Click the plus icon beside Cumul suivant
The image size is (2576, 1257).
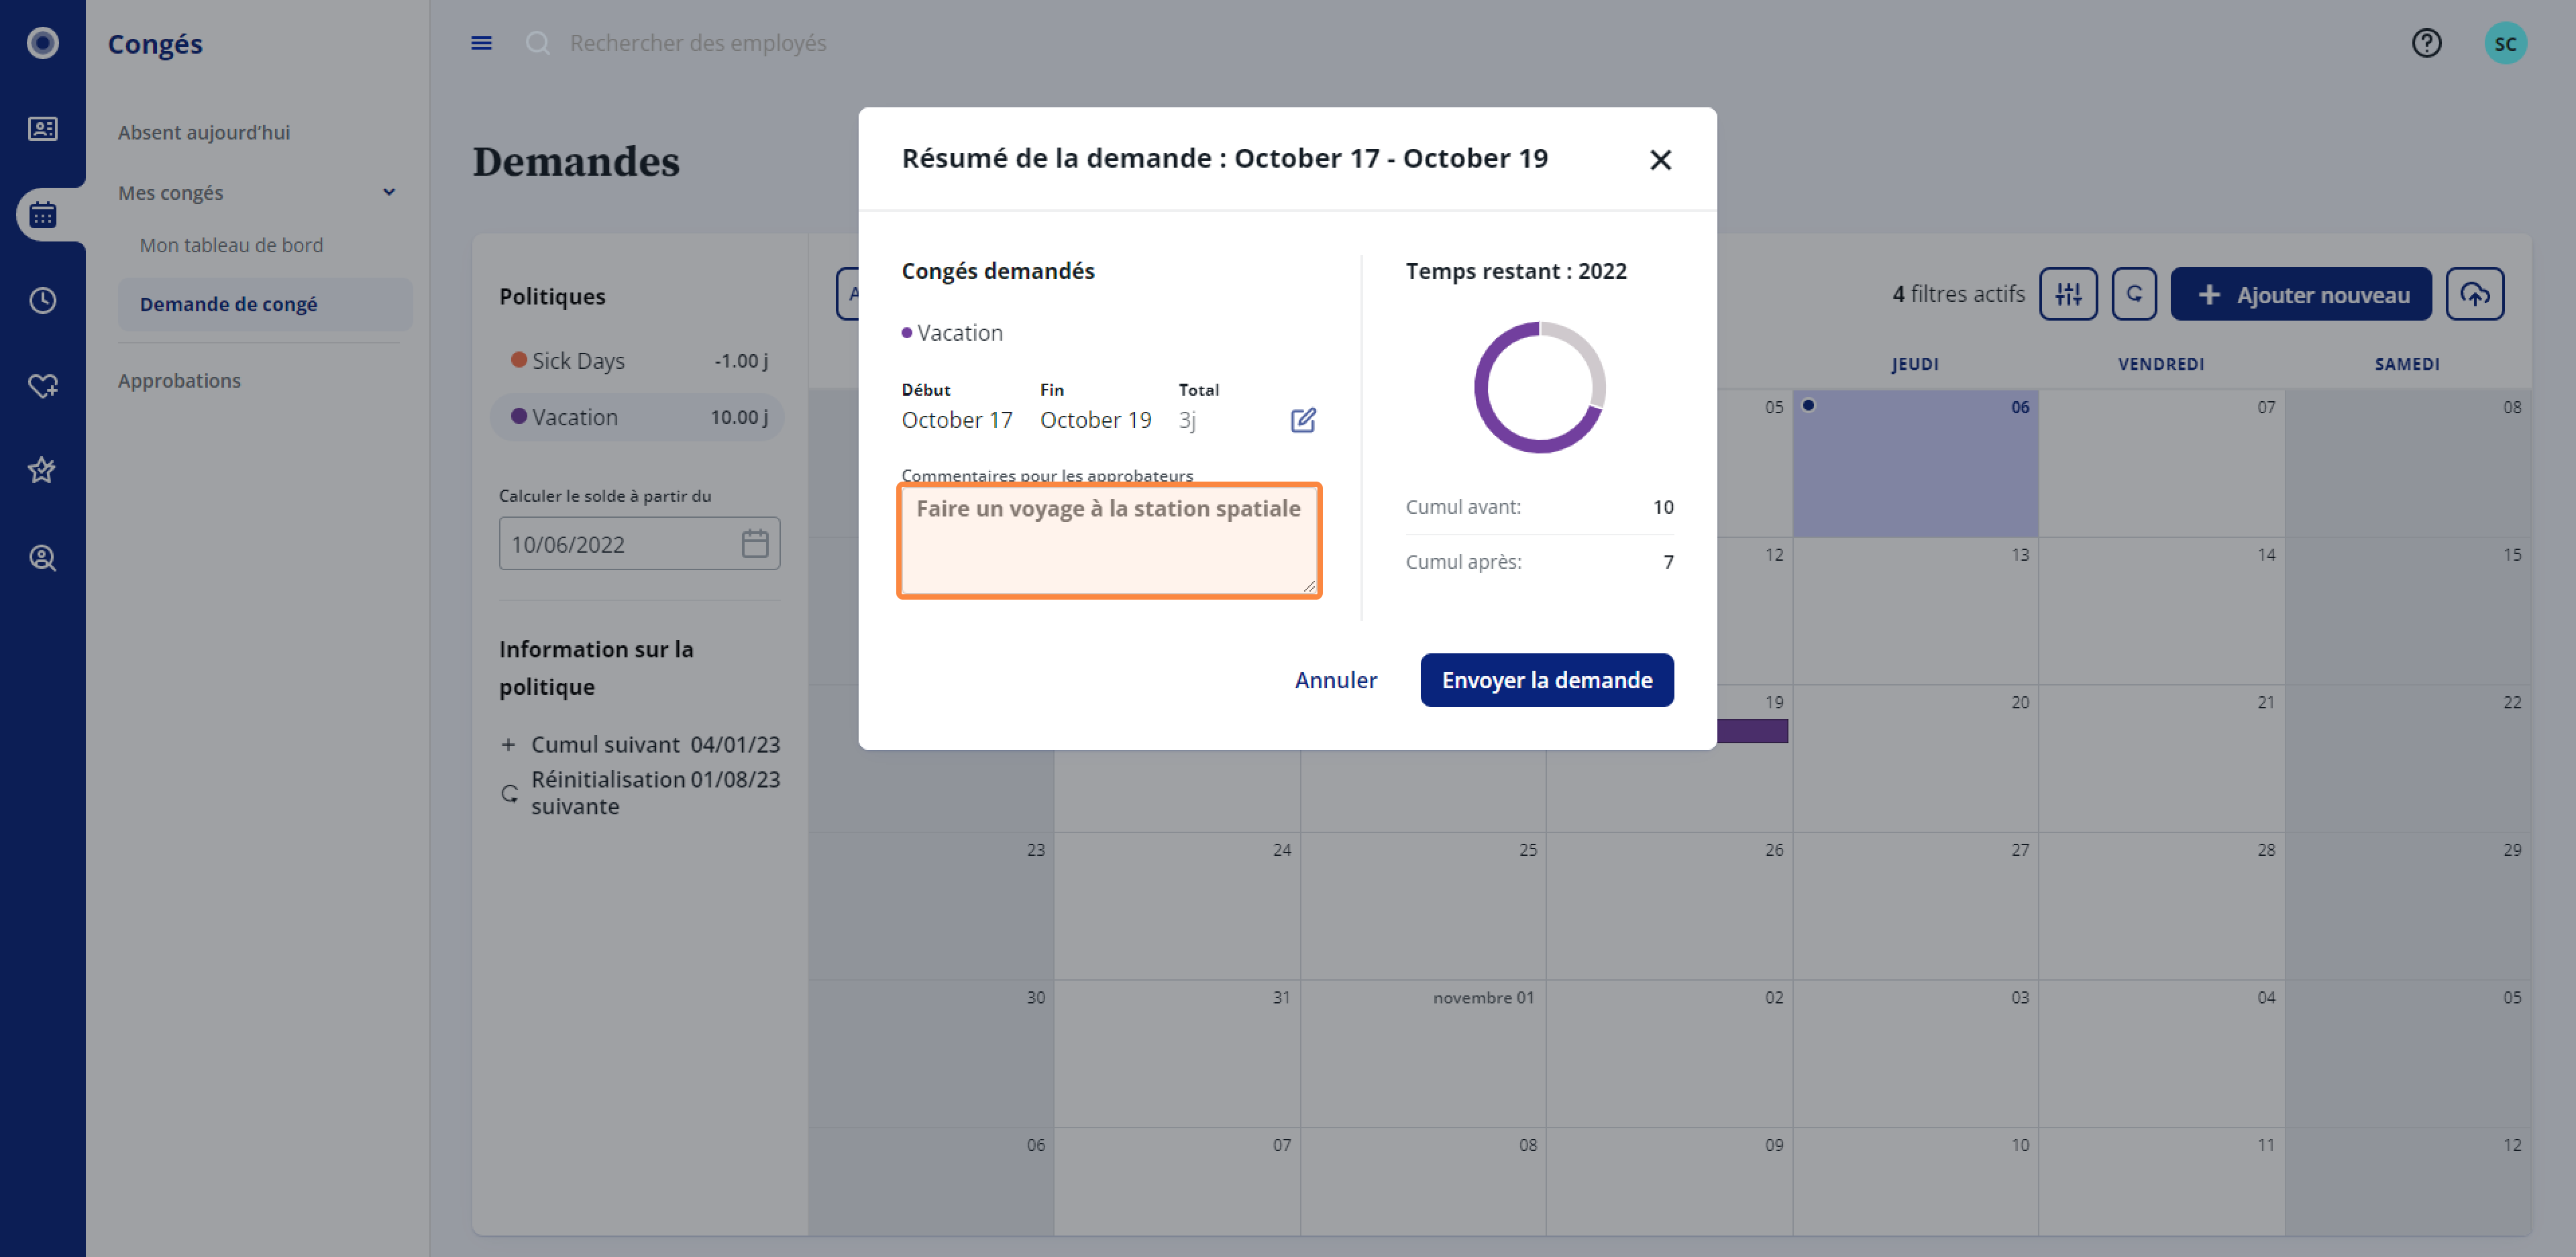click(x=508, y=745)
